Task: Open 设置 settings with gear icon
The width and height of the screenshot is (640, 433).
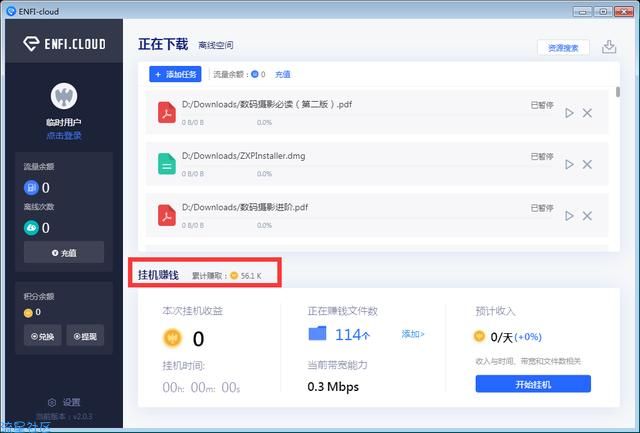Action: pos(64,402)
